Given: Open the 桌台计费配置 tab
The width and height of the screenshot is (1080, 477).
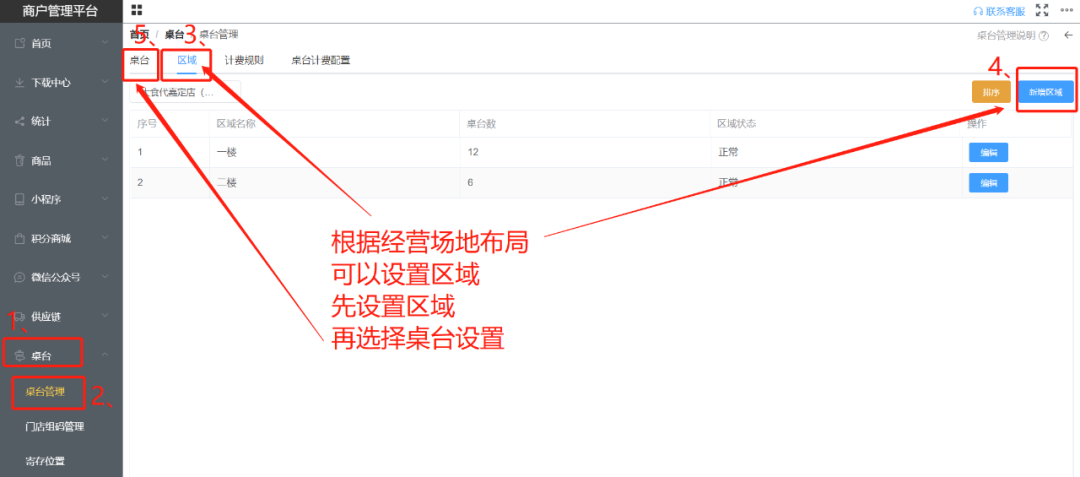Looking at the screenshot, I should (320, 61).
